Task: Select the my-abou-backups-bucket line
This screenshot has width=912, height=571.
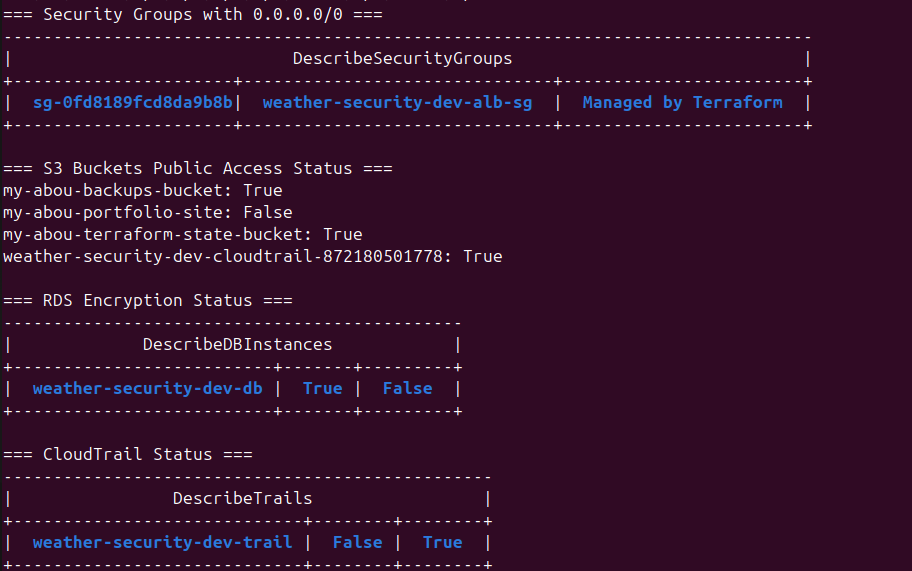Action: pyautogui.click(x=142, y=191)
